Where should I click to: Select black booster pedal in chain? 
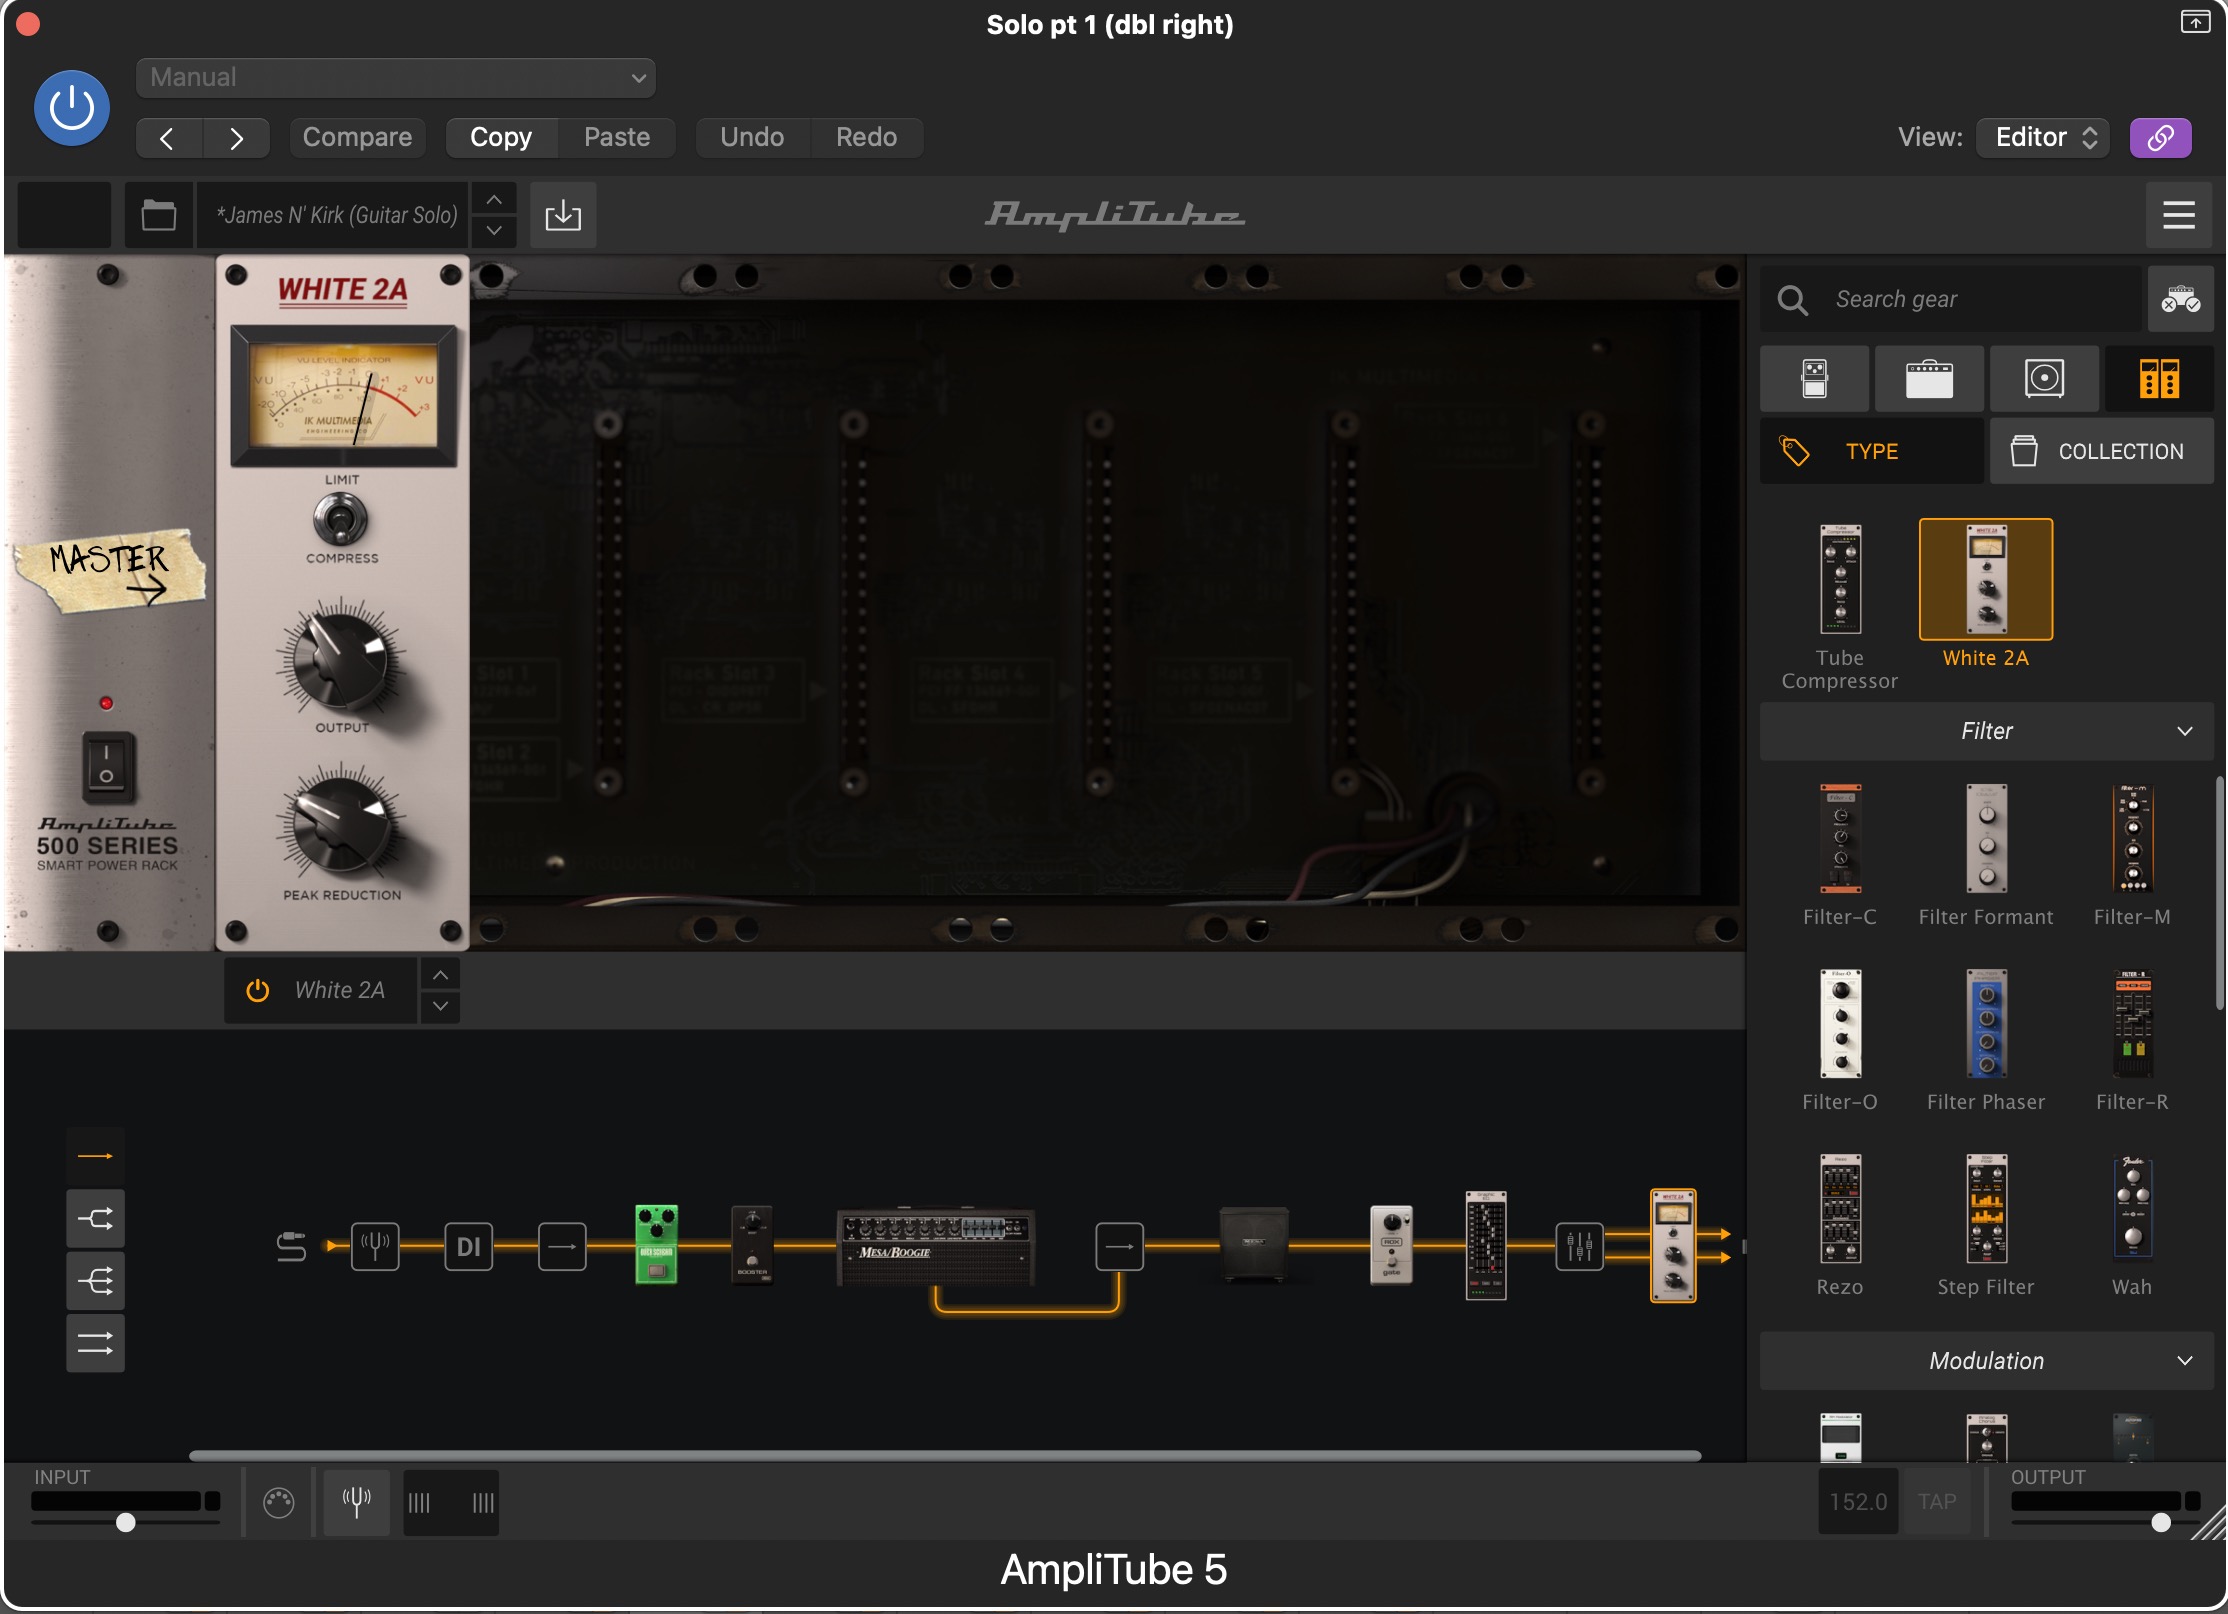tap(752, 1246)
